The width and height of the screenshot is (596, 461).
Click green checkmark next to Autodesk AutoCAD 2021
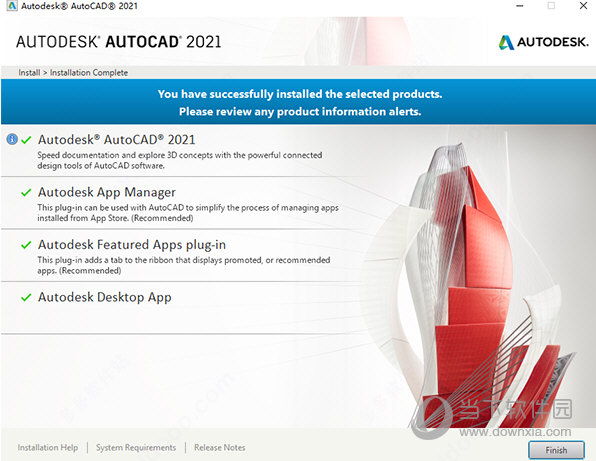[x=26, y=140]
